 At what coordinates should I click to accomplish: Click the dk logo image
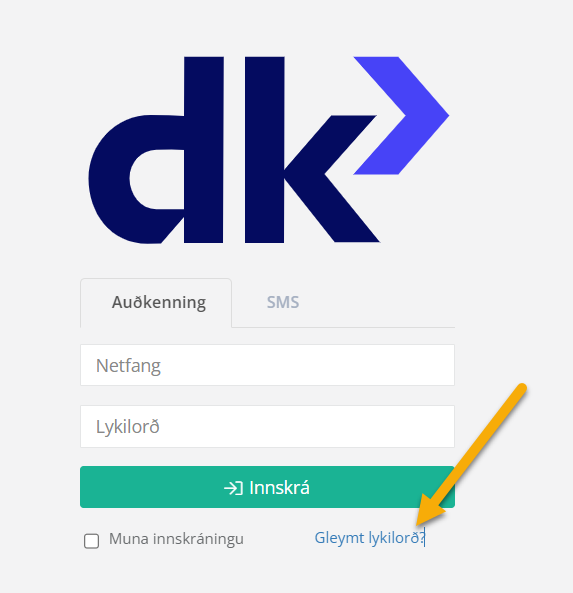click(x=269, y=150)
